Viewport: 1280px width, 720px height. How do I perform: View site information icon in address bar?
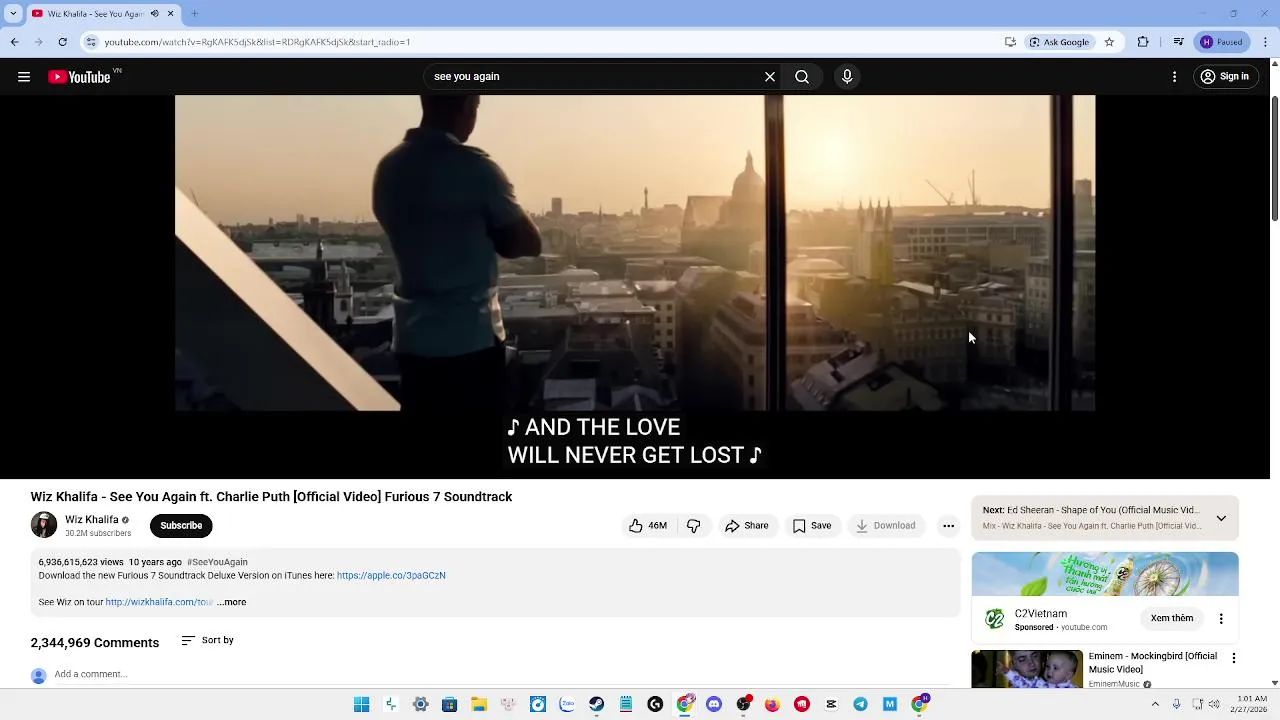[91, 42]
